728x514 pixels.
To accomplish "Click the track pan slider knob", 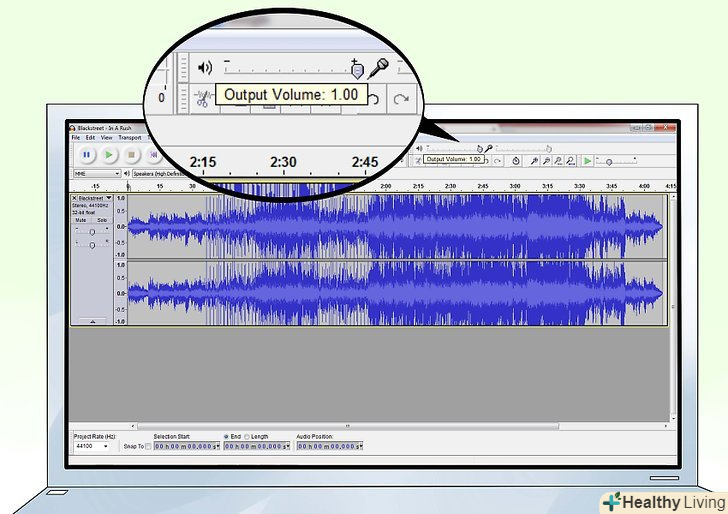I will point(92,245).
